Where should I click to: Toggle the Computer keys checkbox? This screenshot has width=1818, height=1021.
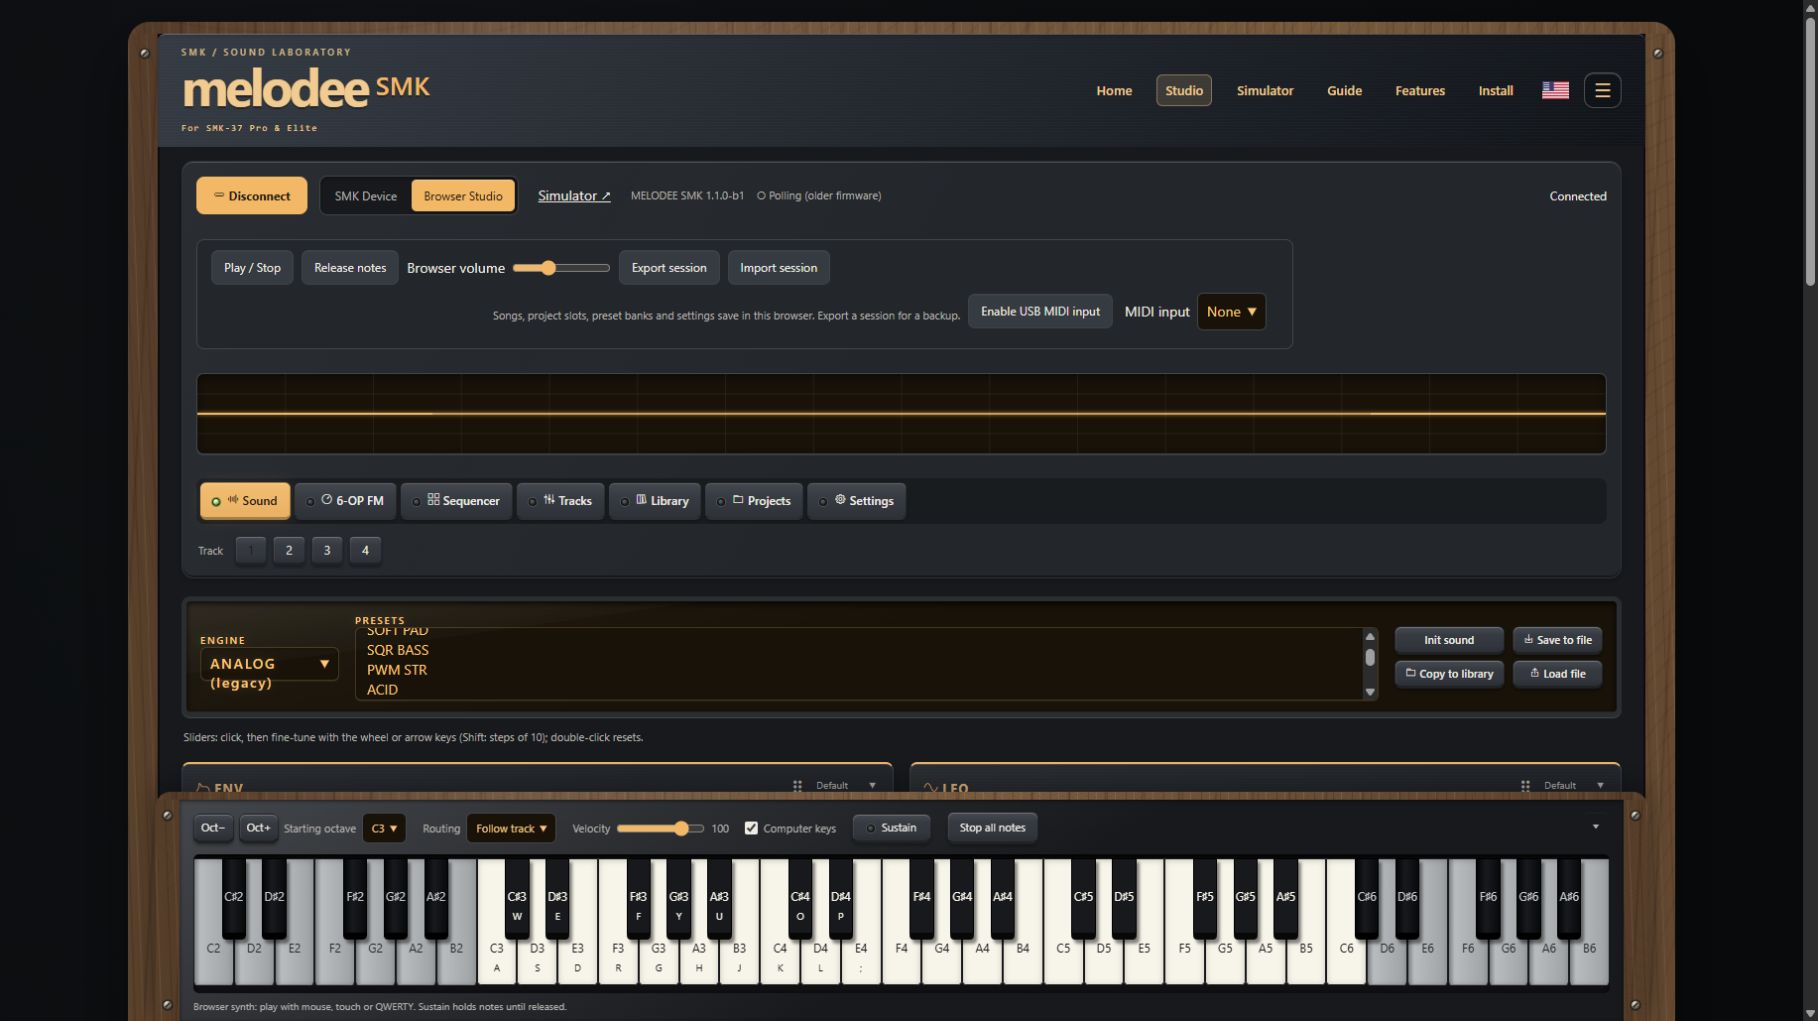coord(751,828)
